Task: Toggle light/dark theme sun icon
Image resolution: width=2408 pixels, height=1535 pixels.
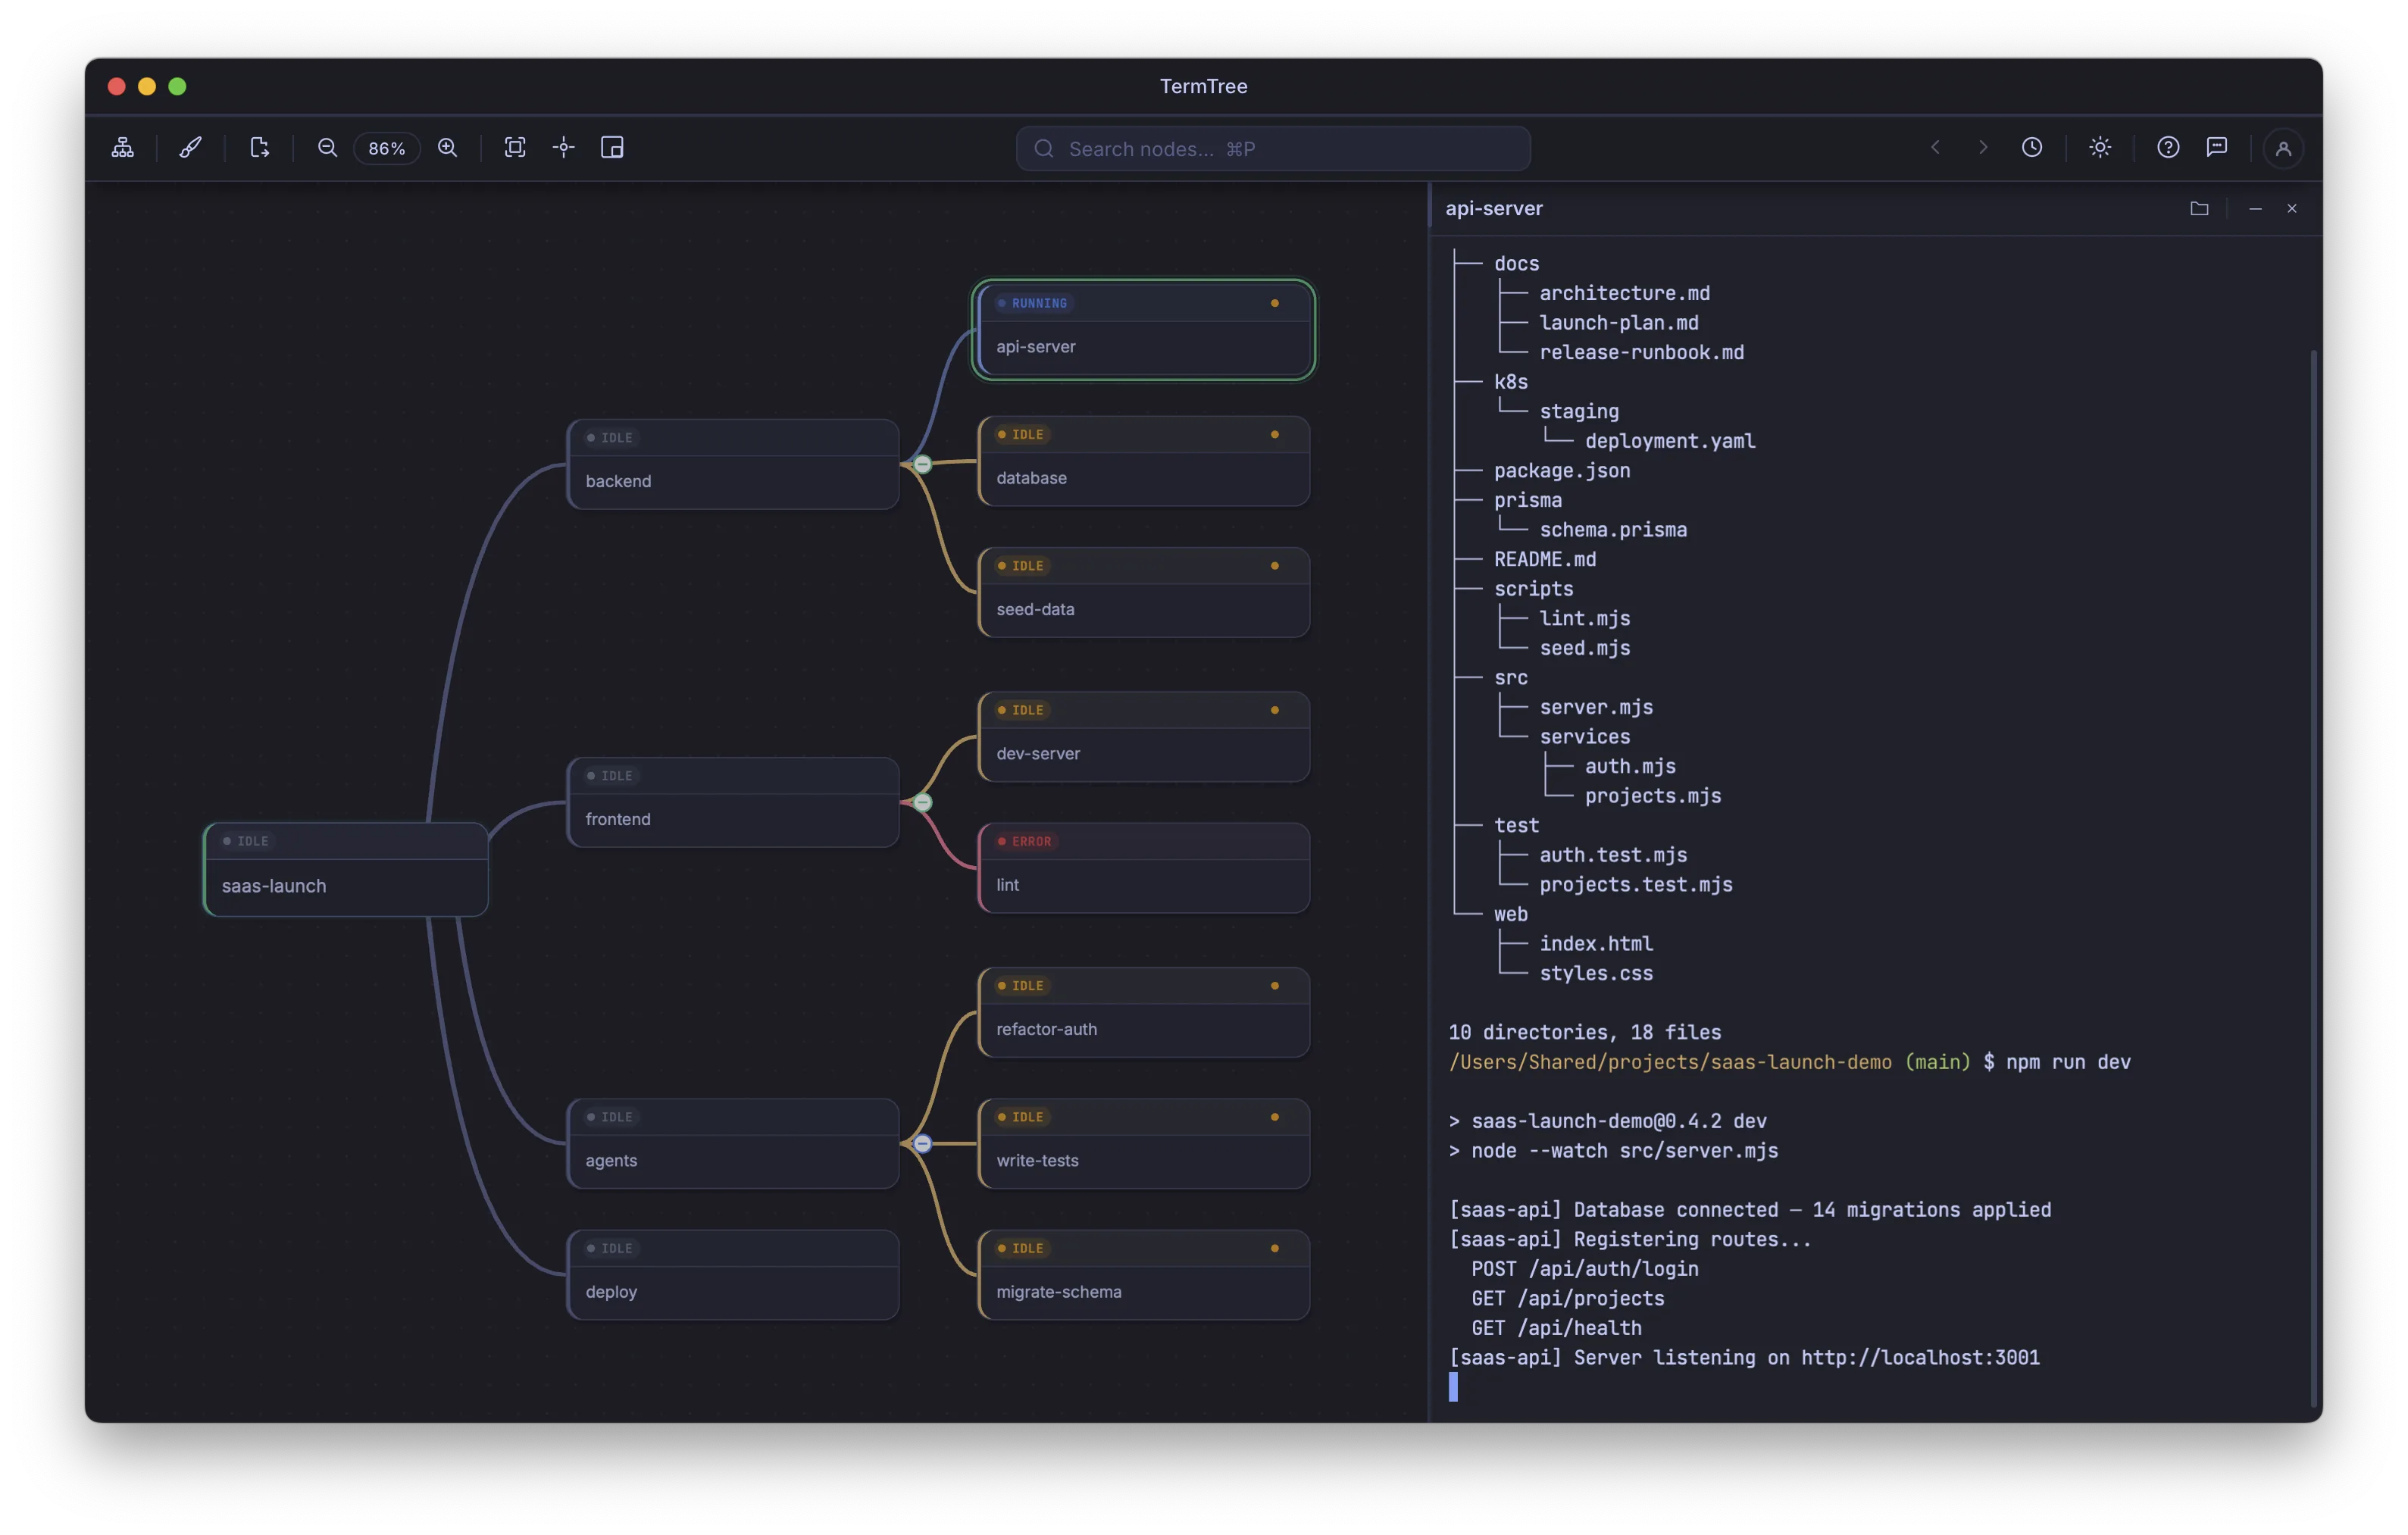Action: (2100, 148)
